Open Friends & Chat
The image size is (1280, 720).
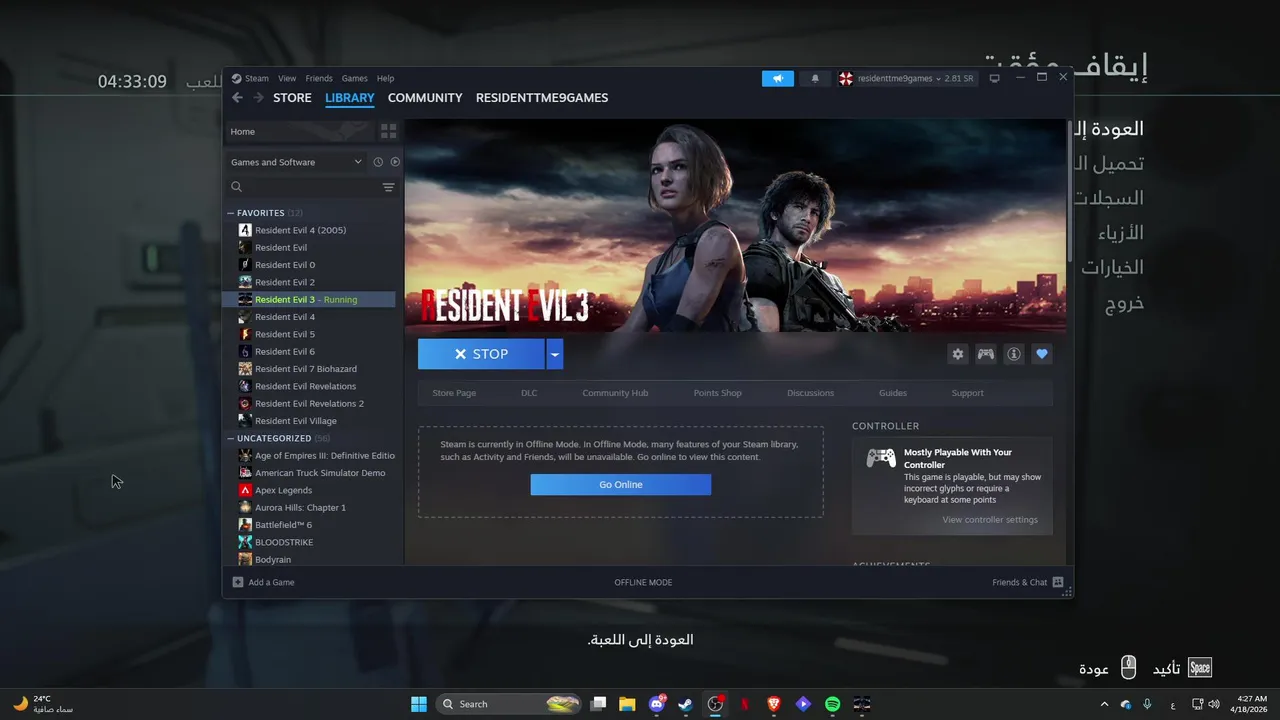(1027, 582)
